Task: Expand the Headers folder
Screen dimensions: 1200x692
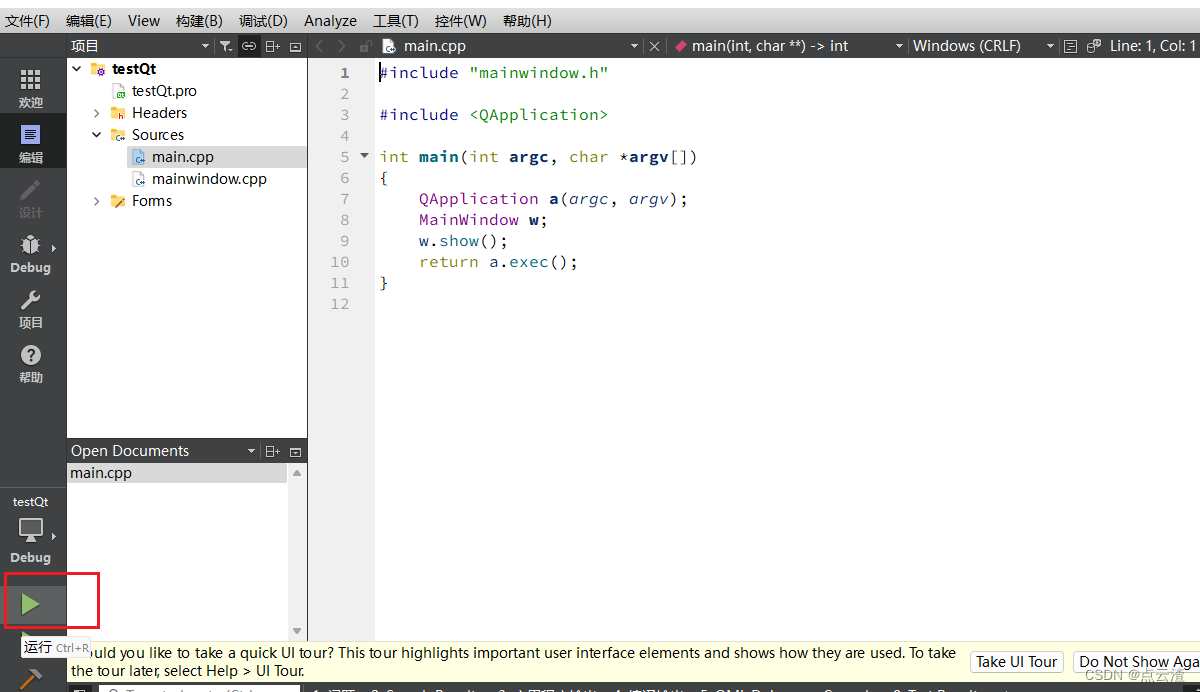Action: pyautogui.click(x=97, y=113)
